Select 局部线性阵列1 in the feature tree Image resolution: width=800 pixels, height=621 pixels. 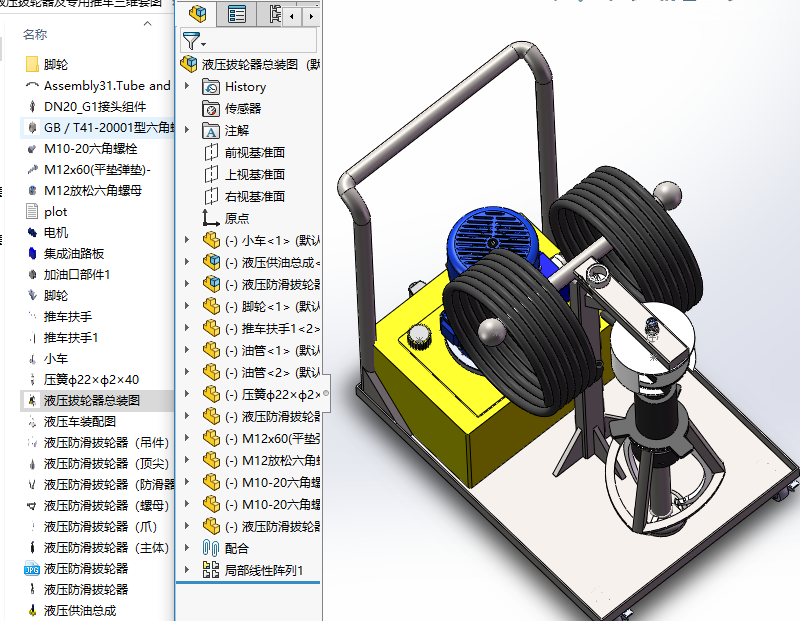(x=264, y=570)
